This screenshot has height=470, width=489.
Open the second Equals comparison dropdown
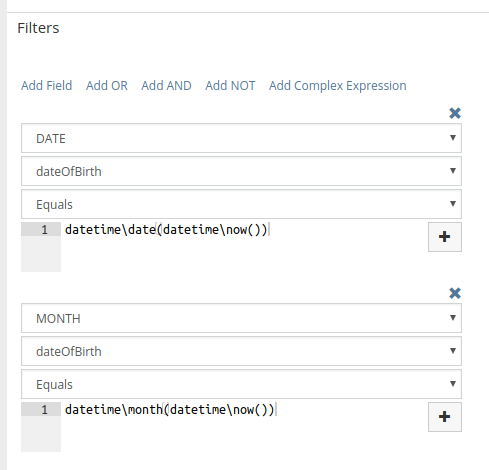point(241,384)
